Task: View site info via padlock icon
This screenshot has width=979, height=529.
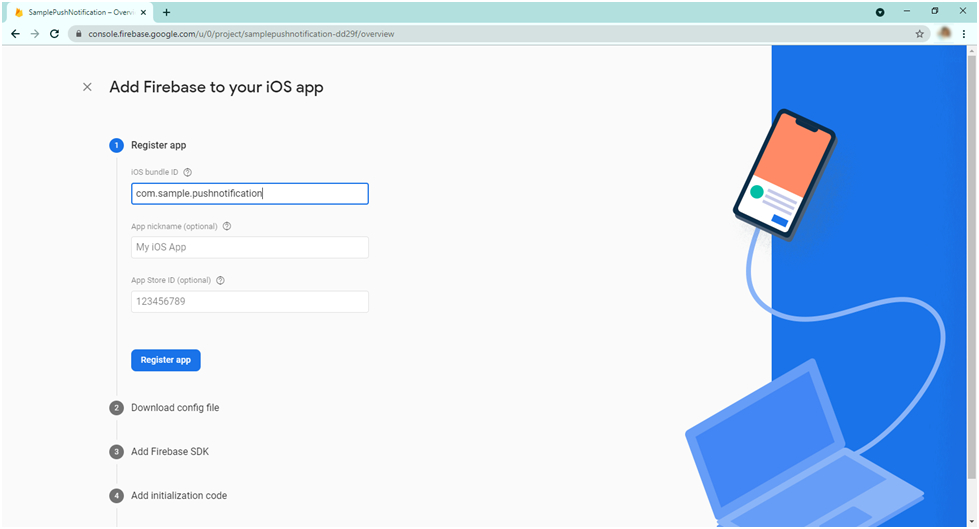Action: click(79, 34)
